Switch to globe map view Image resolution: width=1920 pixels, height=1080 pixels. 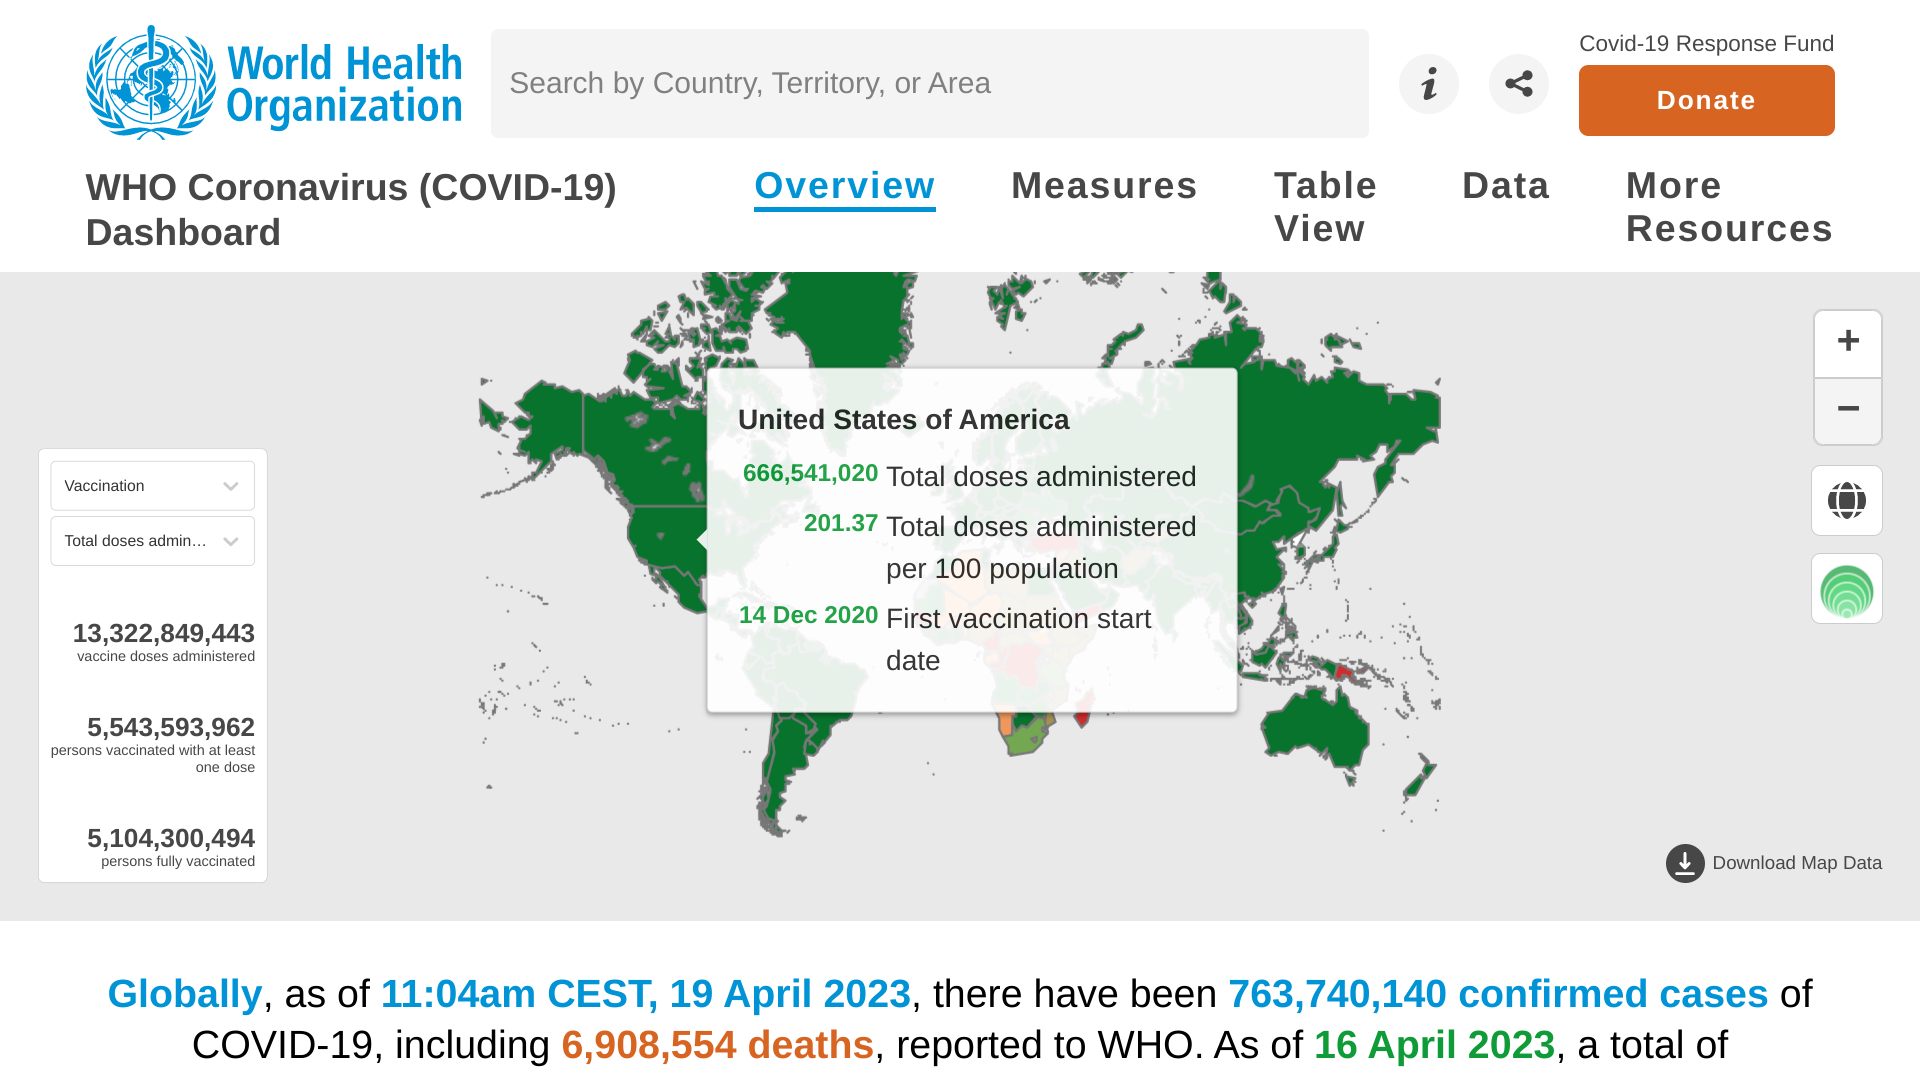pos(1846,500)
